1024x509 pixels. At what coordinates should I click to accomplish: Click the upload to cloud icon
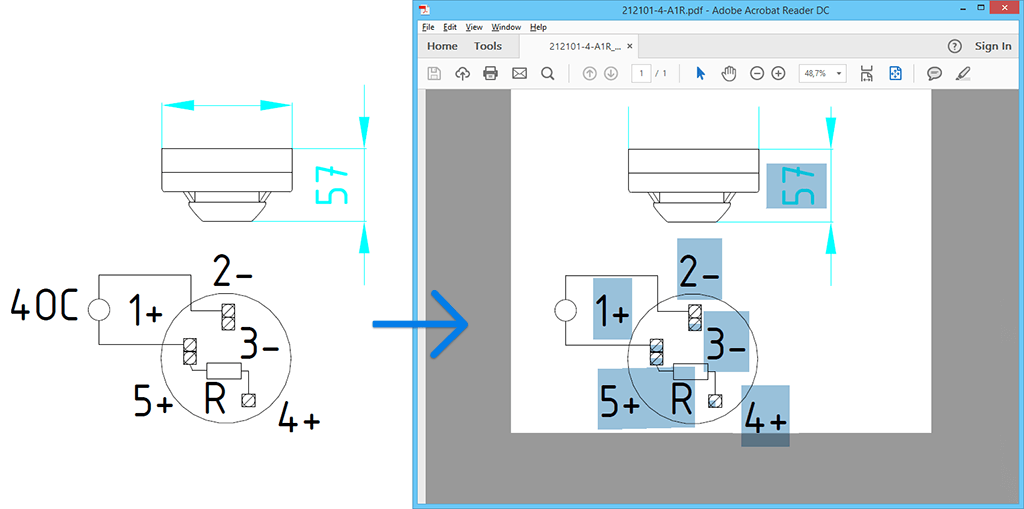[x=462, y=73]
